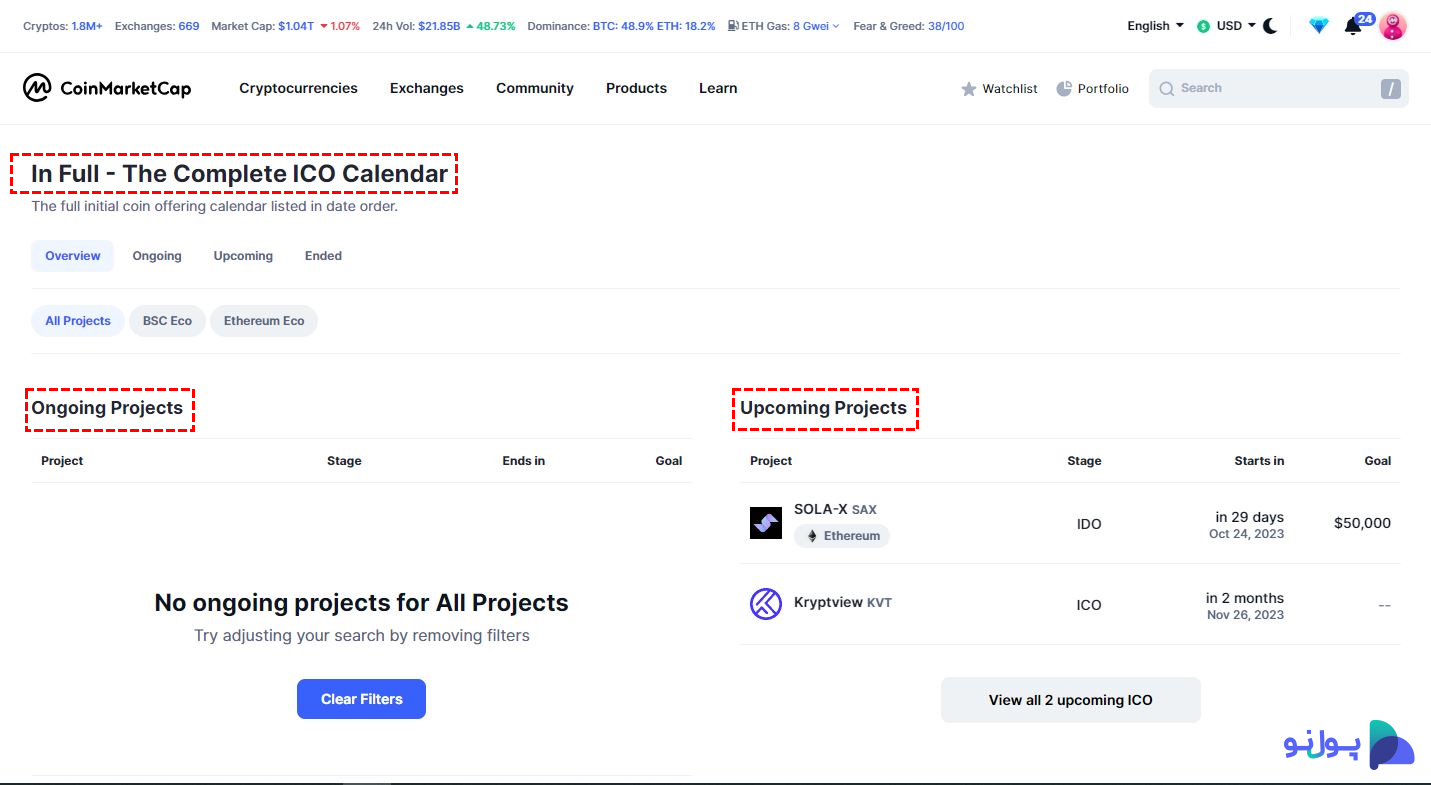Click Cryptos 1.8M+ stat link

coord(87,26)
